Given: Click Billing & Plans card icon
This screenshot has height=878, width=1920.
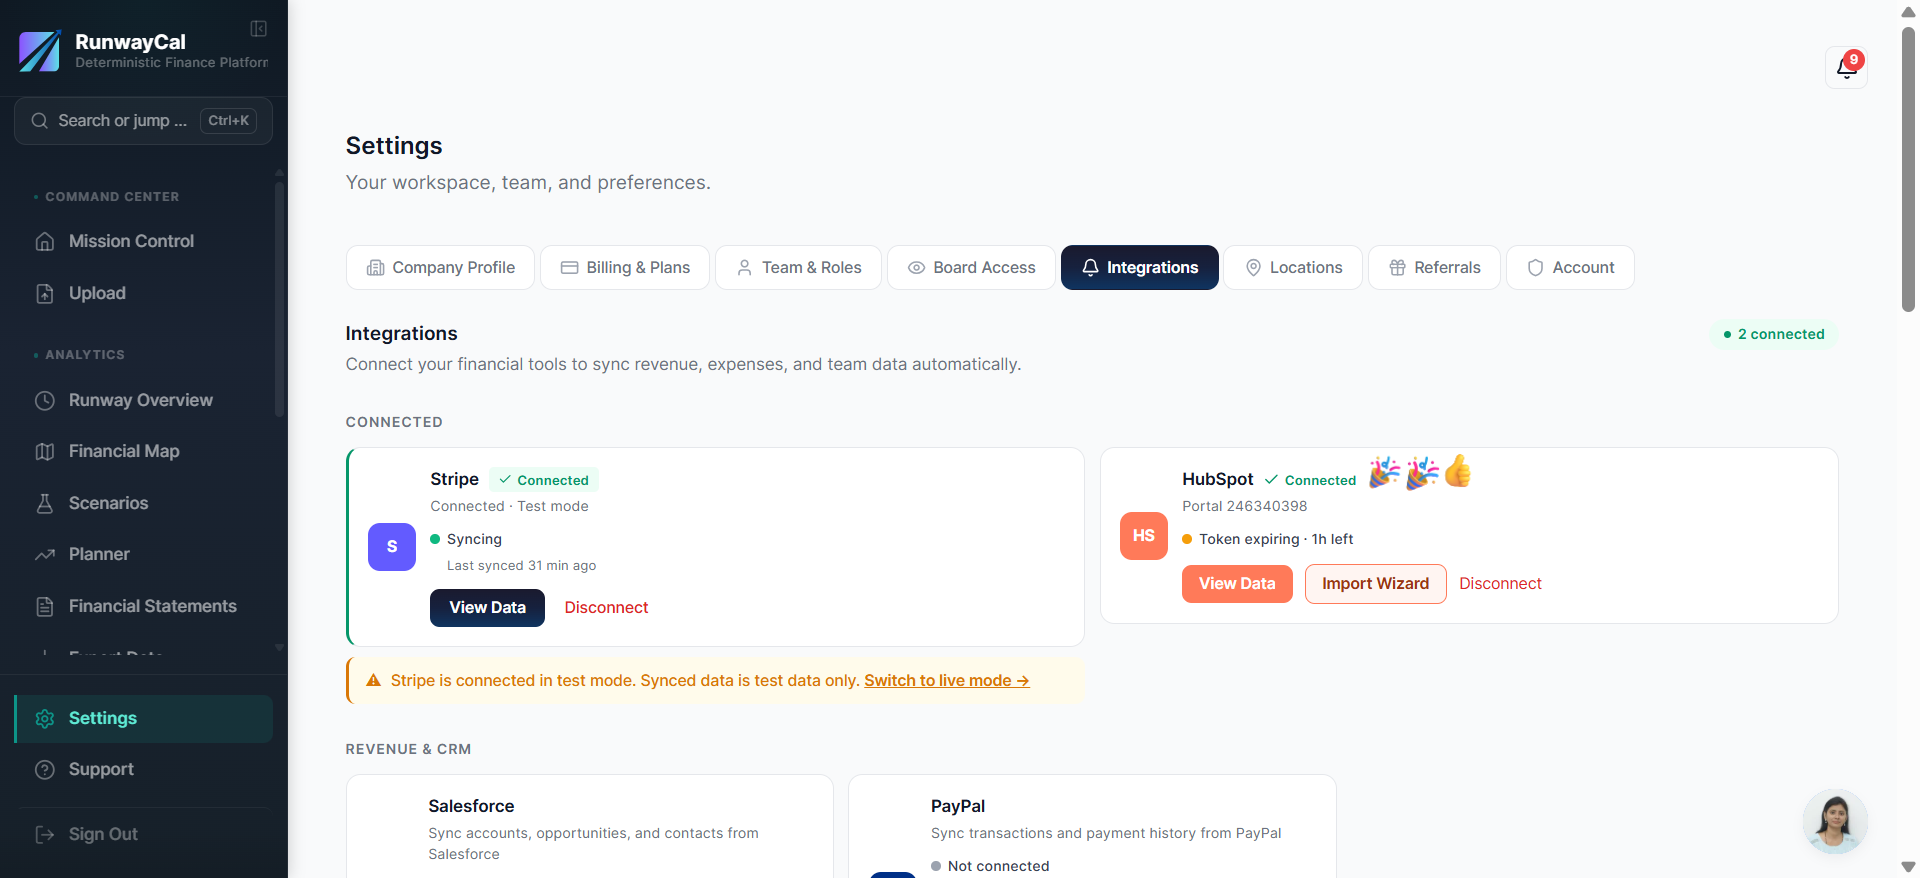Looking at the screenshot, I should 570,268.
